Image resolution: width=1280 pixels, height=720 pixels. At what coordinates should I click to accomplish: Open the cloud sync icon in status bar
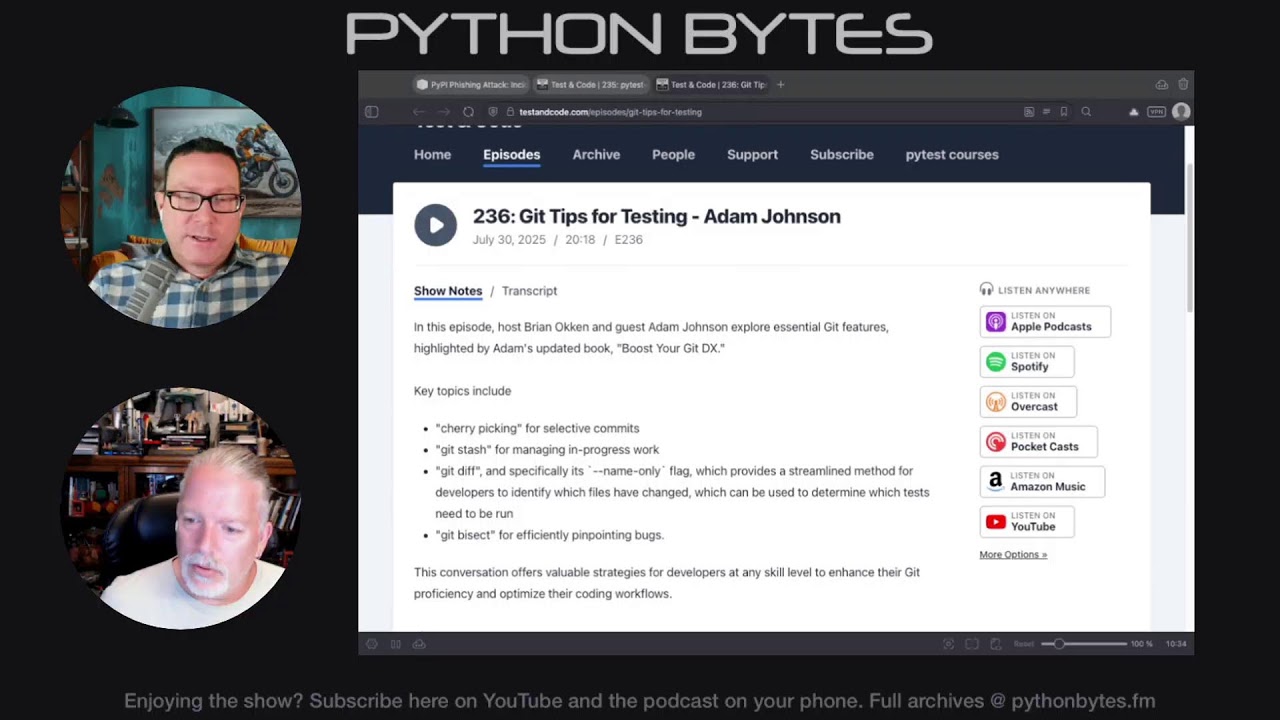[x=419, y=644]
